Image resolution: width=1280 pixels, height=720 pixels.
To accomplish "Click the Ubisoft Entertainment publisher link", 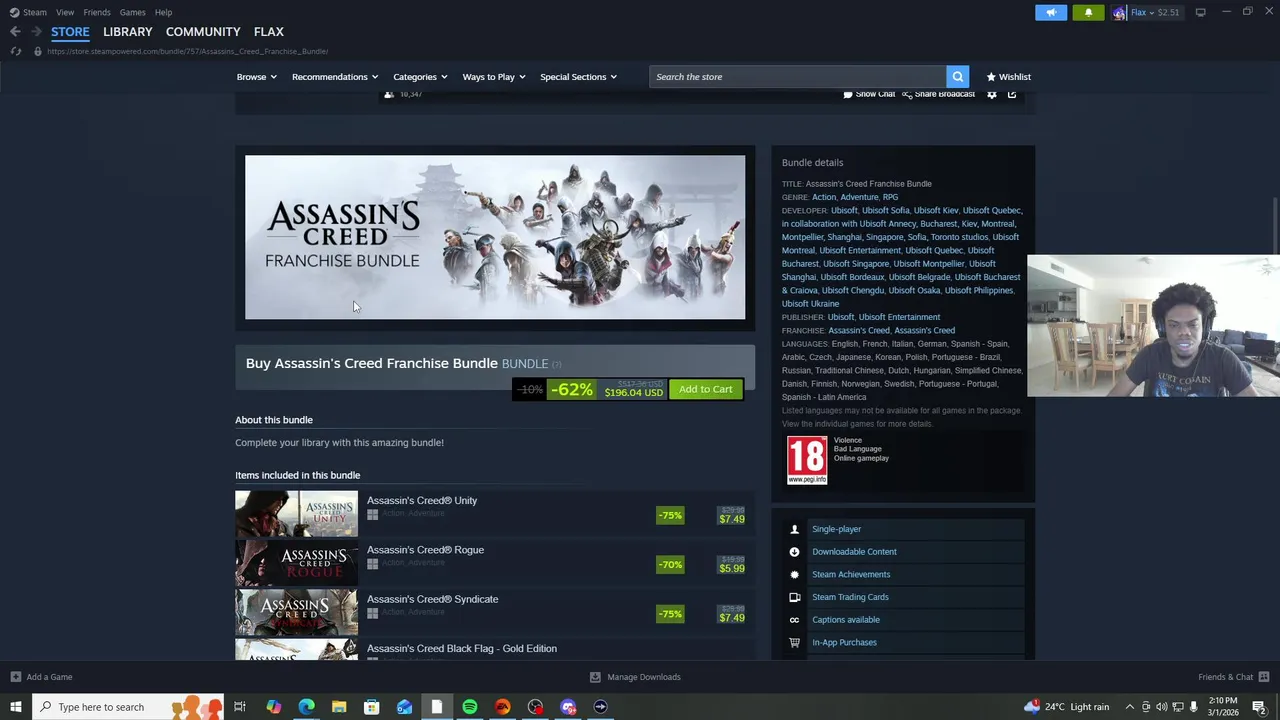I will coord(899,317).
